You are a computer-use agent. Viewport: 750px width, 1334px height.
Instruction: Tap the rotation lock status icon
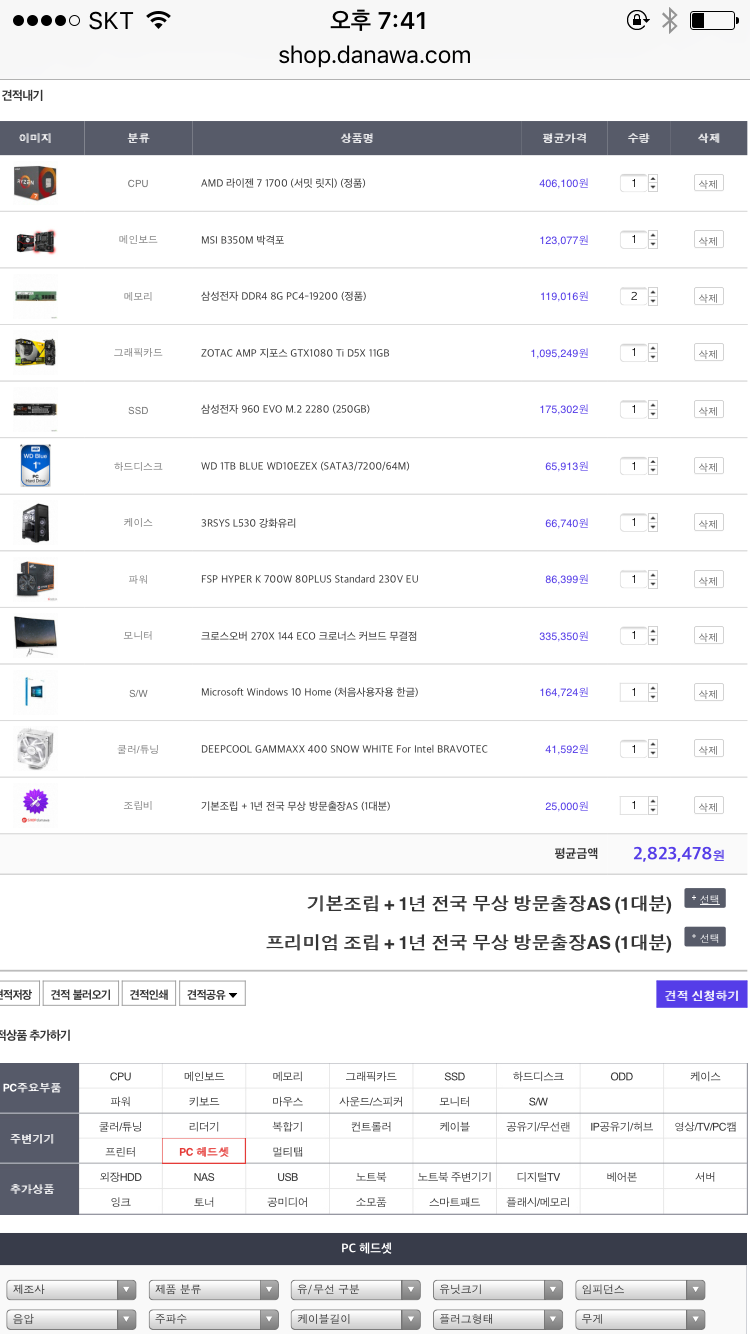click(x=637, y=20)
